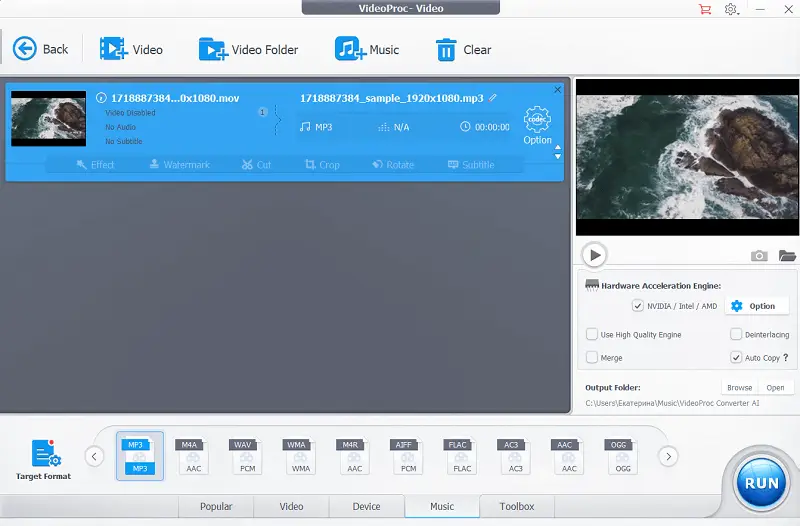800x526 pixels.
Task: Click the output folder path text
Action: click(x=672, y=403)
